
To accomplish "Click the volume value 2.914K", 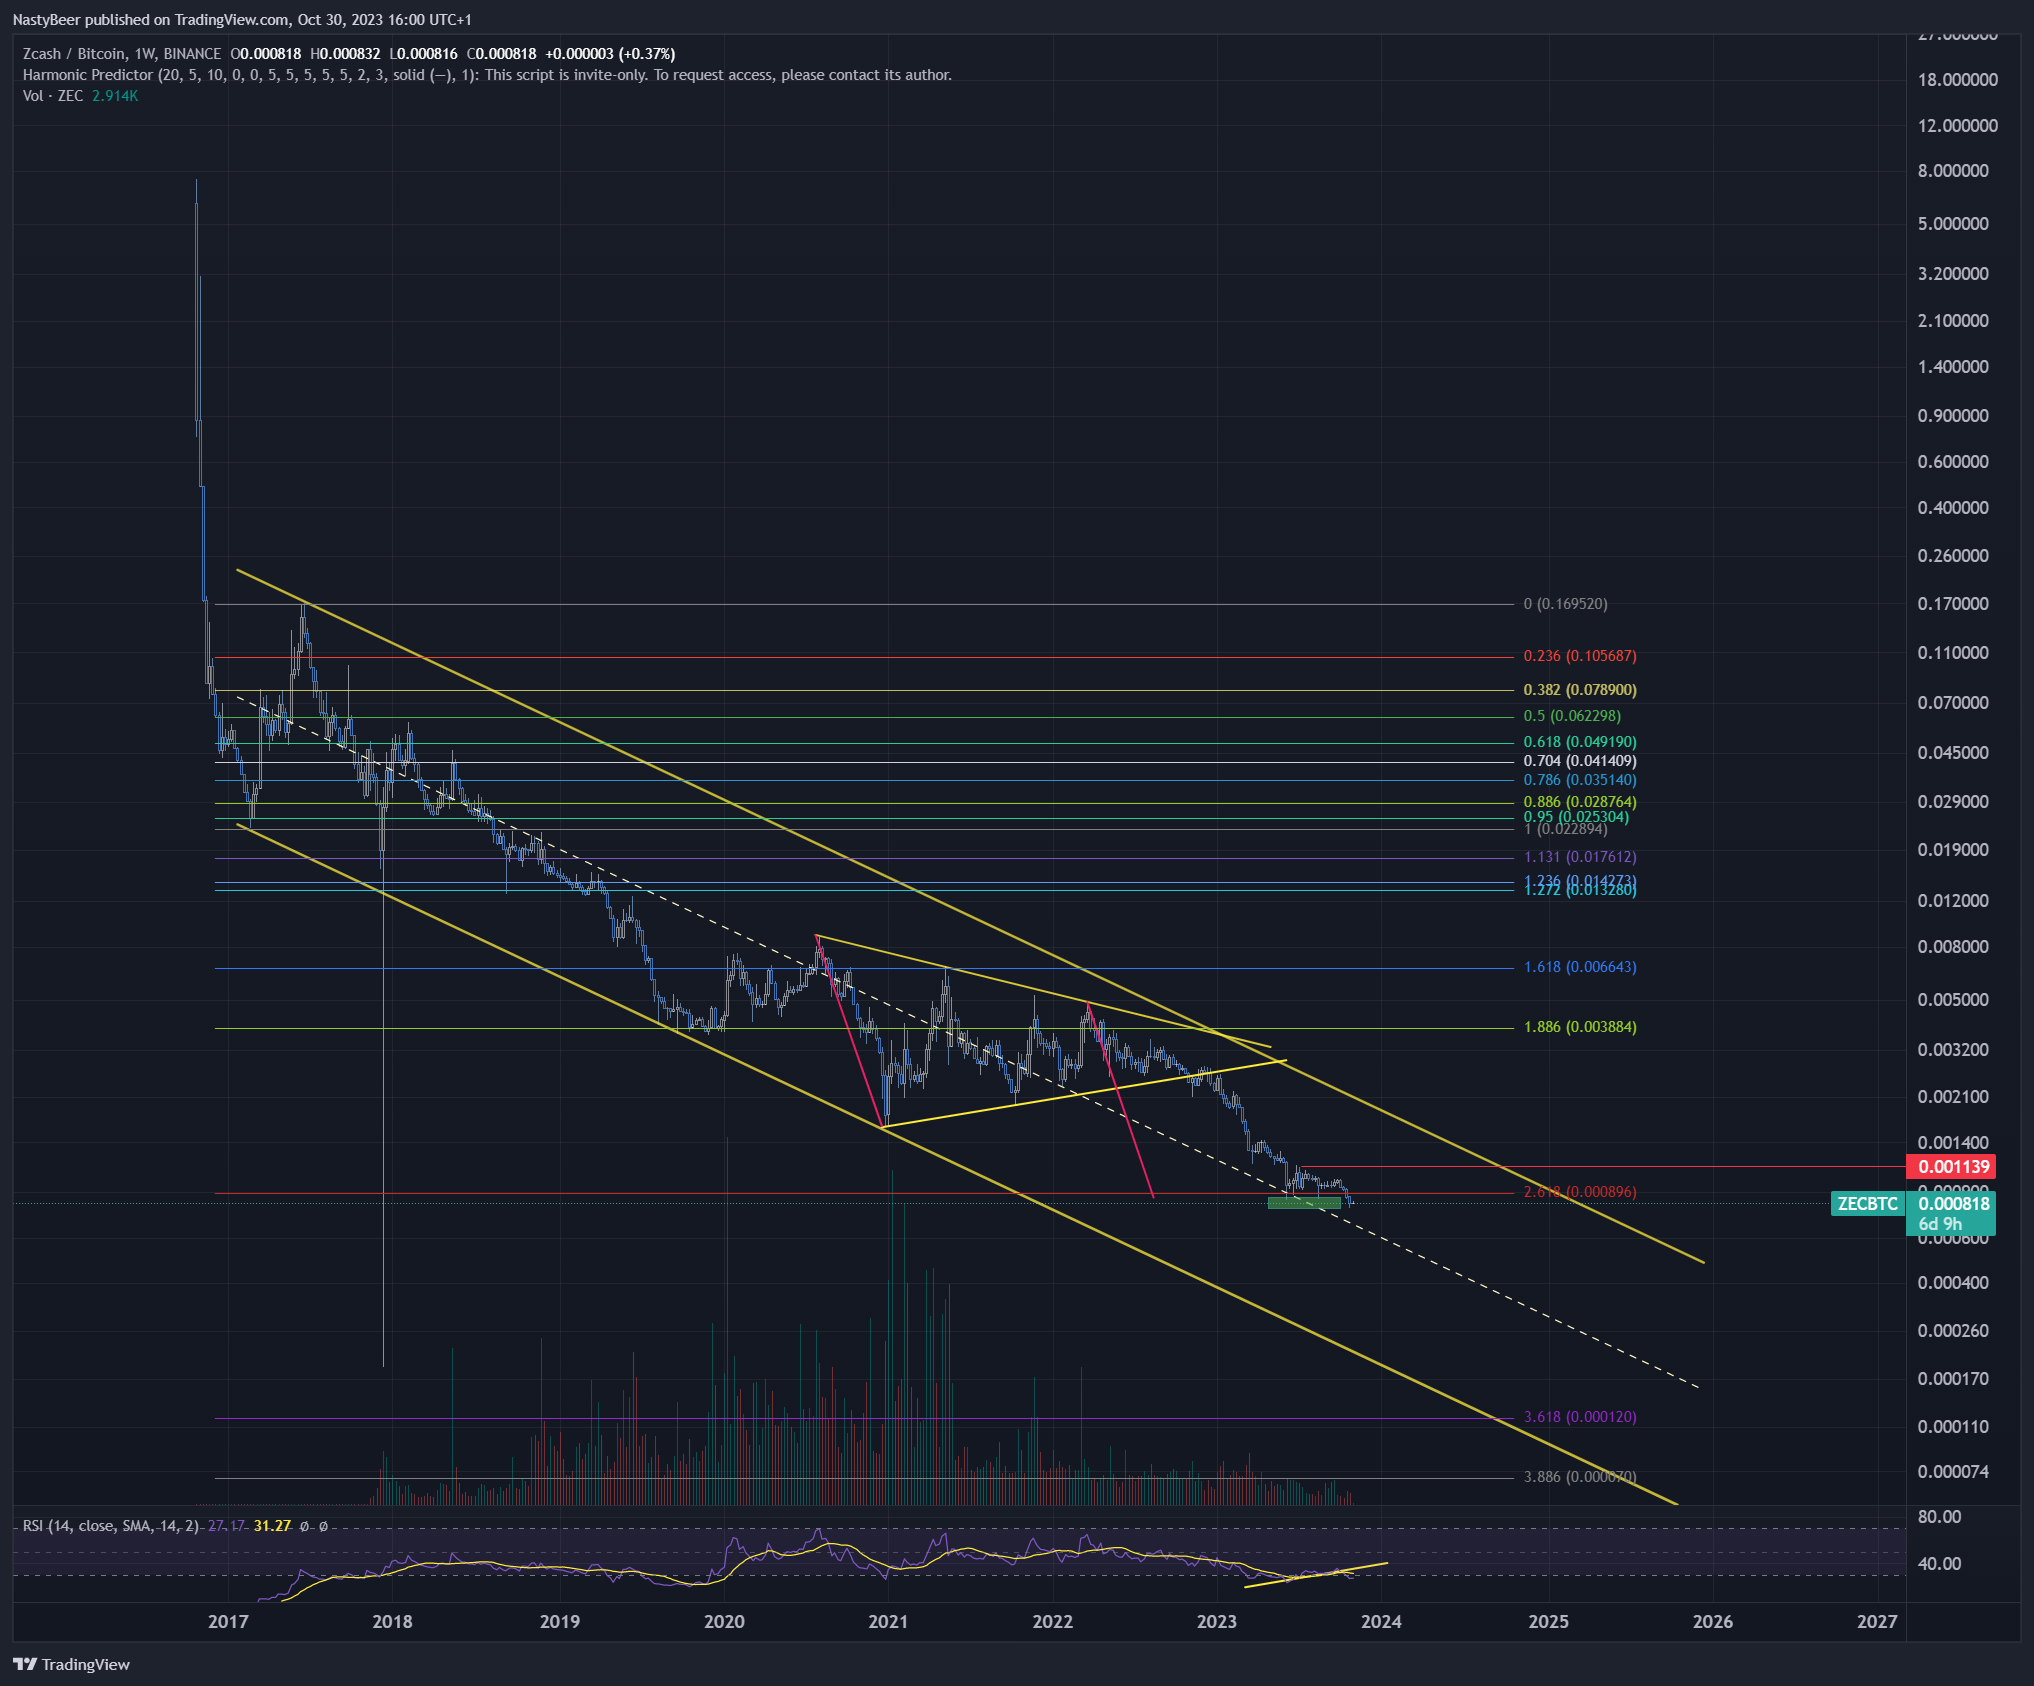I will (115, 96).
